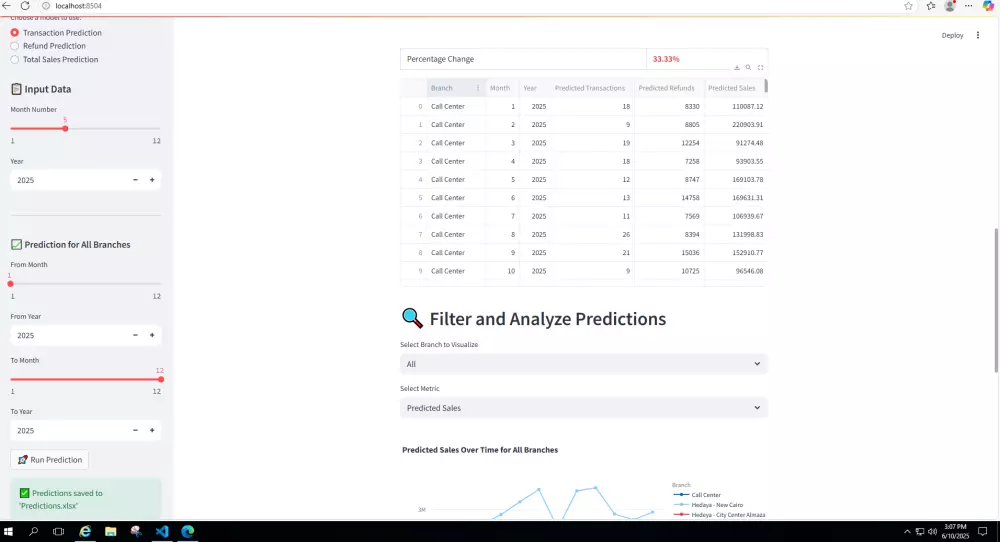The image size is (1000, 542).
Task: Click the browser back arrow
Action: pyautogui.click(x=6, y=6)
